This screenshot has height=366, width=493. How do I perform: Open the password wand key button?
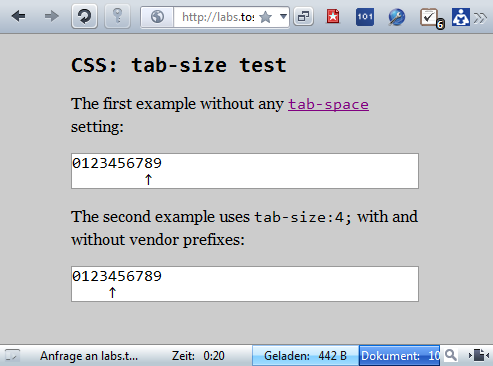click(x=117, y=16)
